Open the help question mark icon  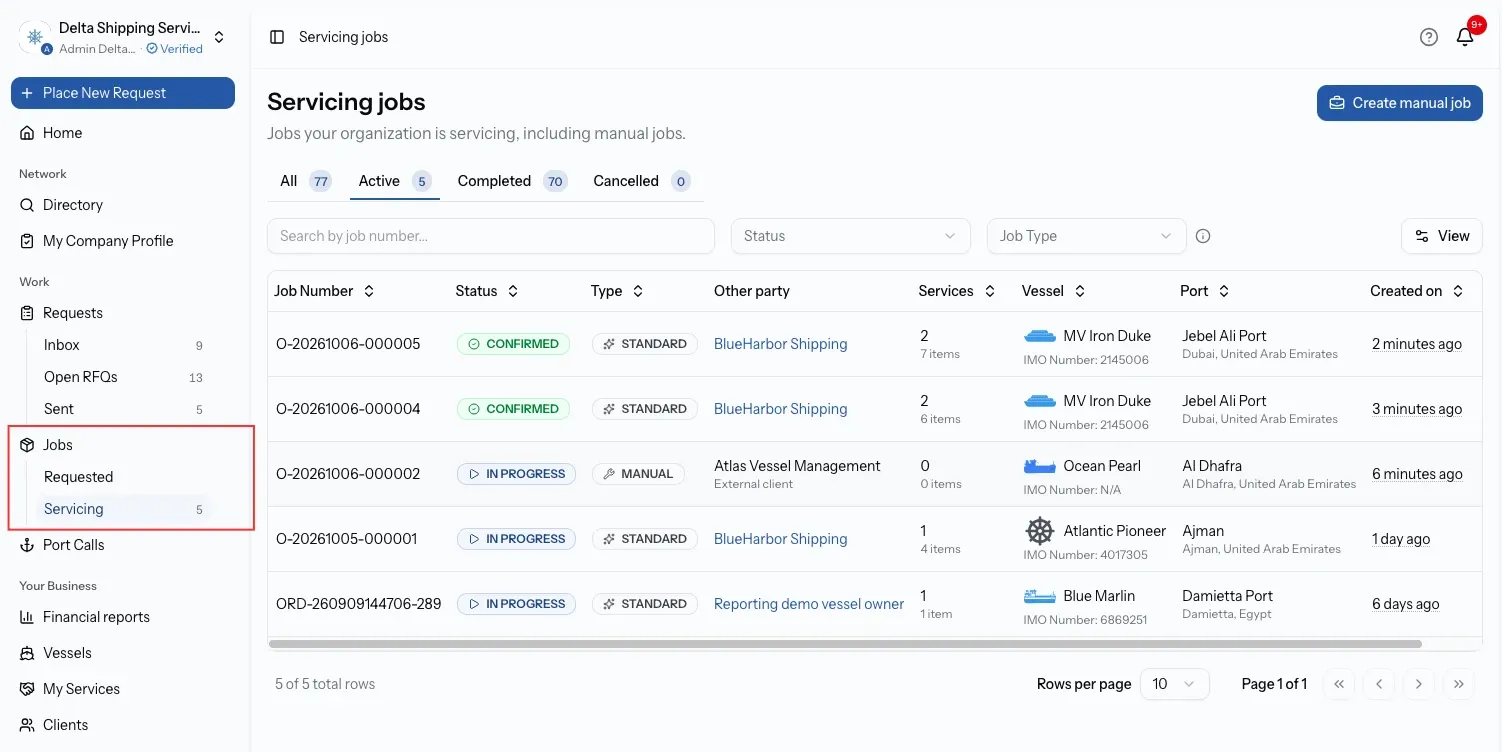1429,37
